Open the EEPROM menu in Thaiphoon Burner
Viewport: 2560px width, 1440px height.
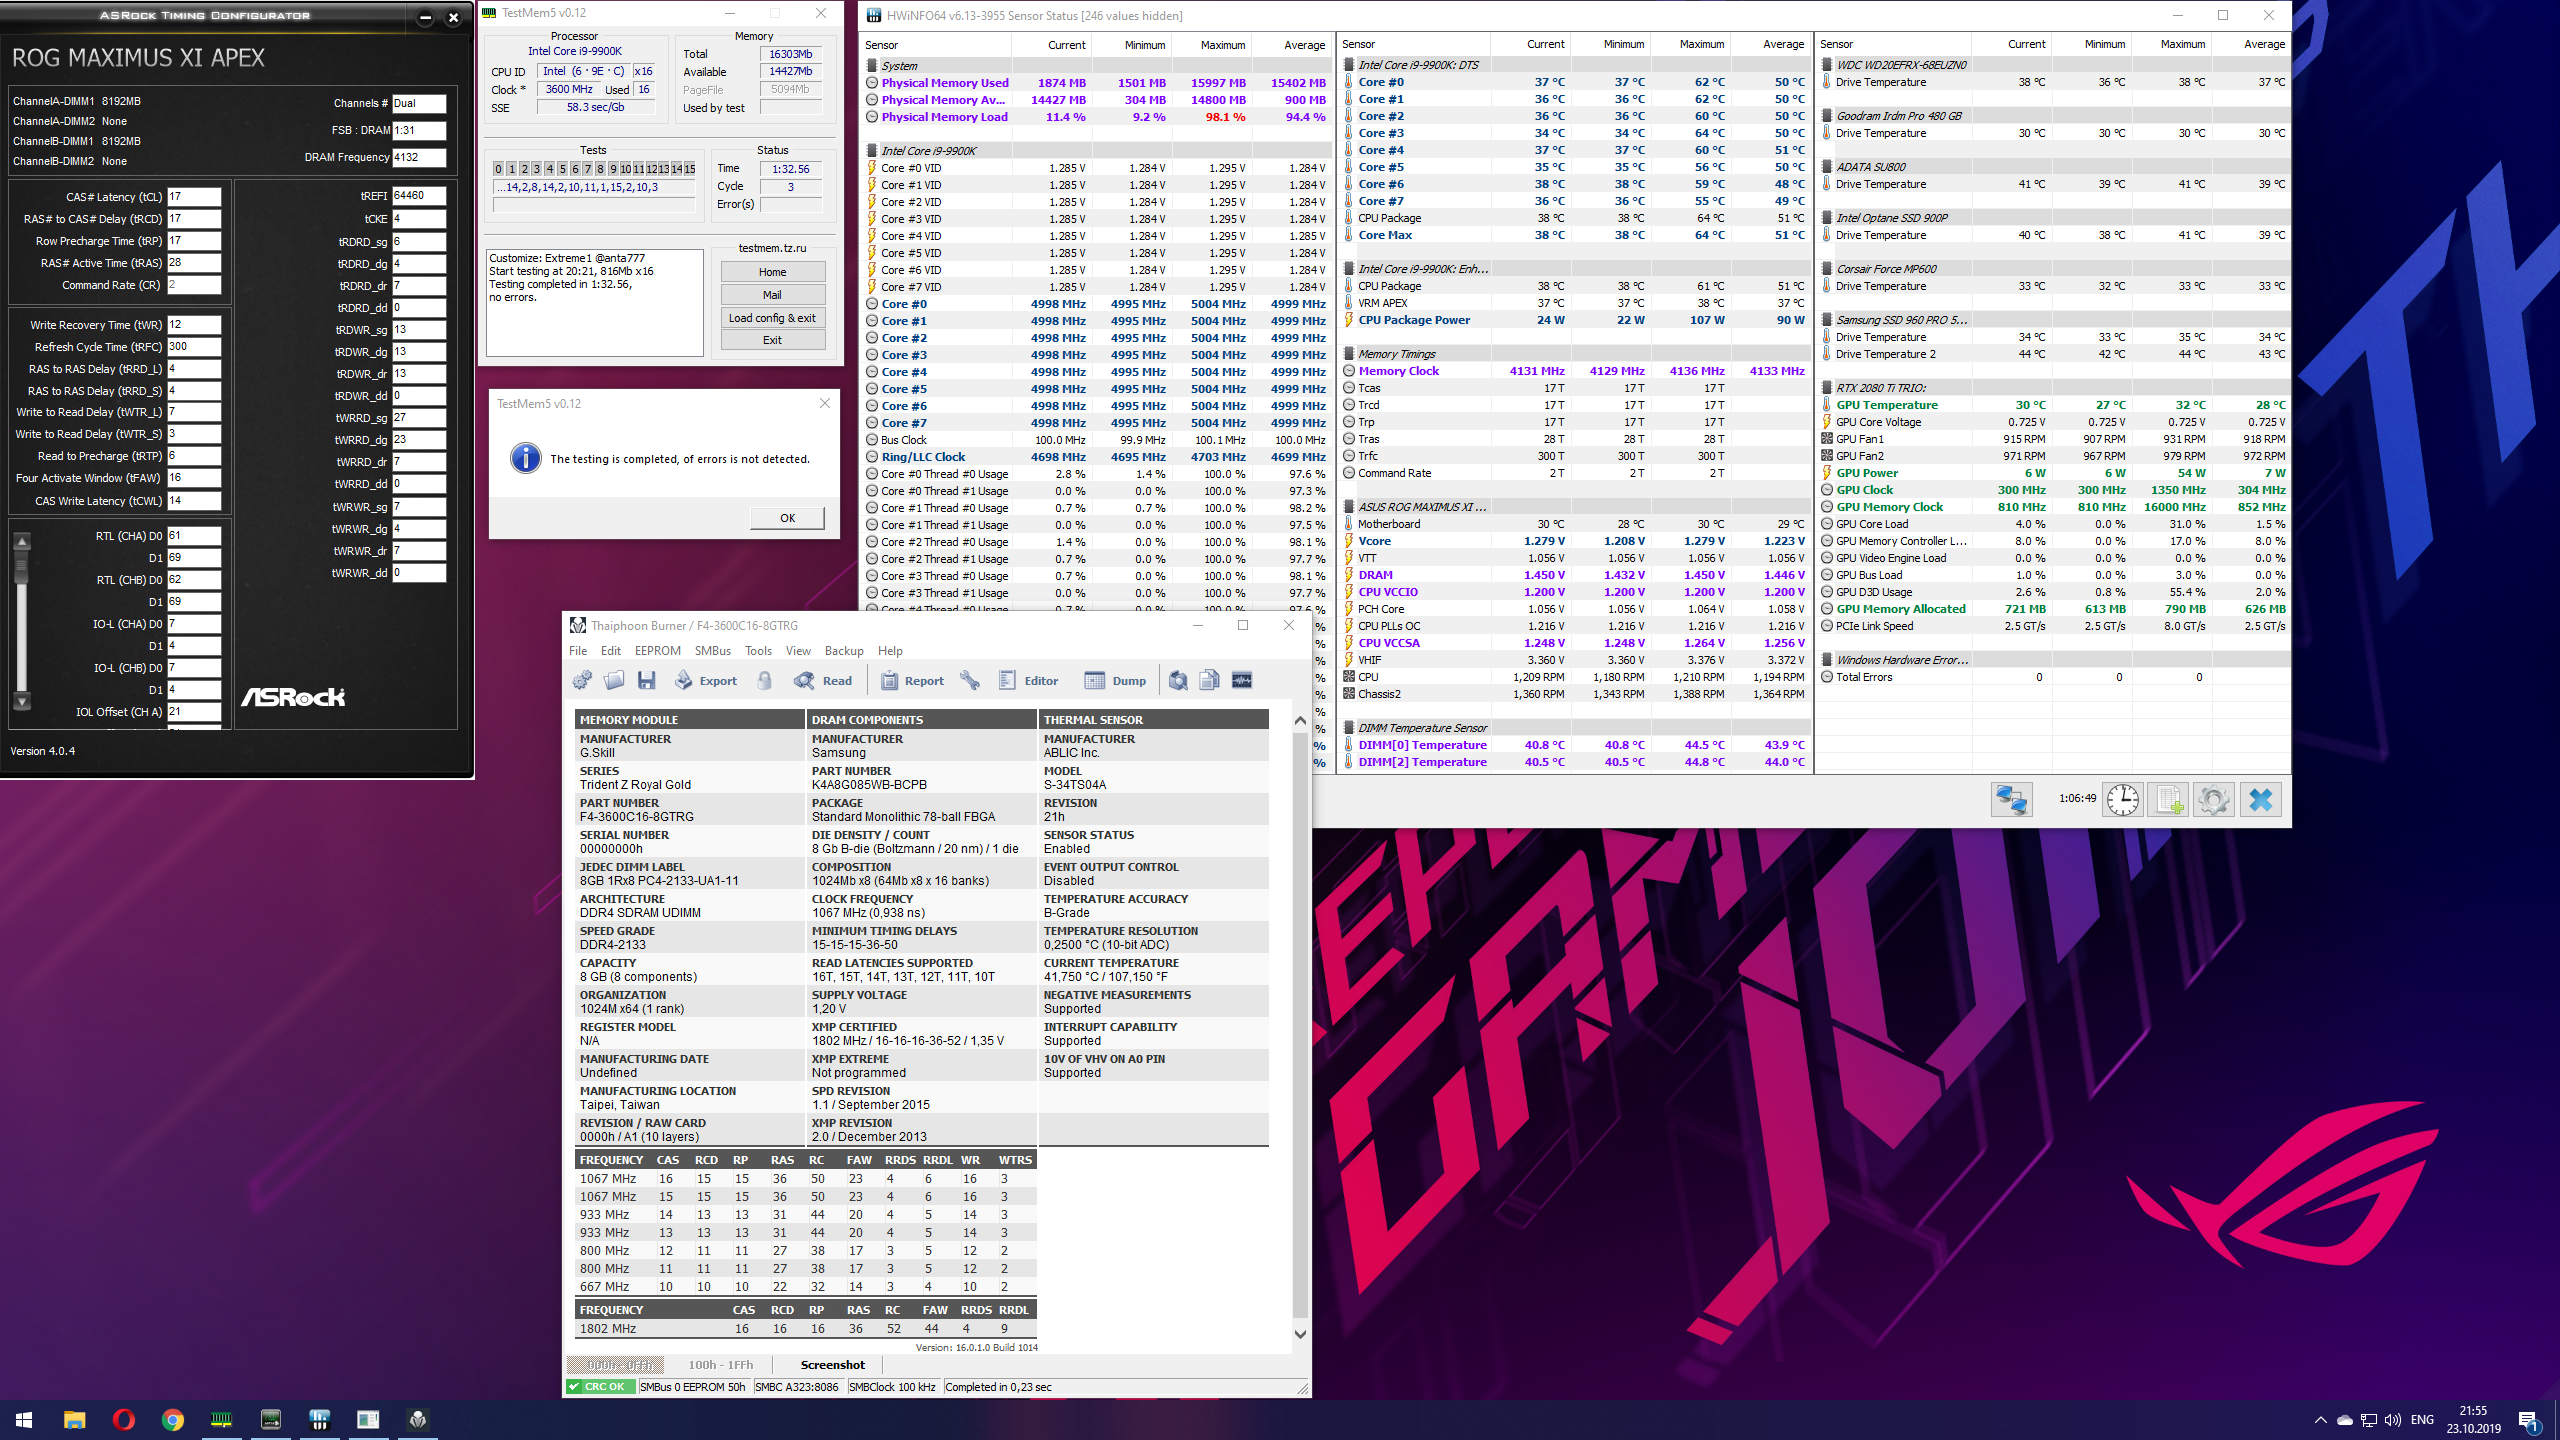[x=657, y=651]
